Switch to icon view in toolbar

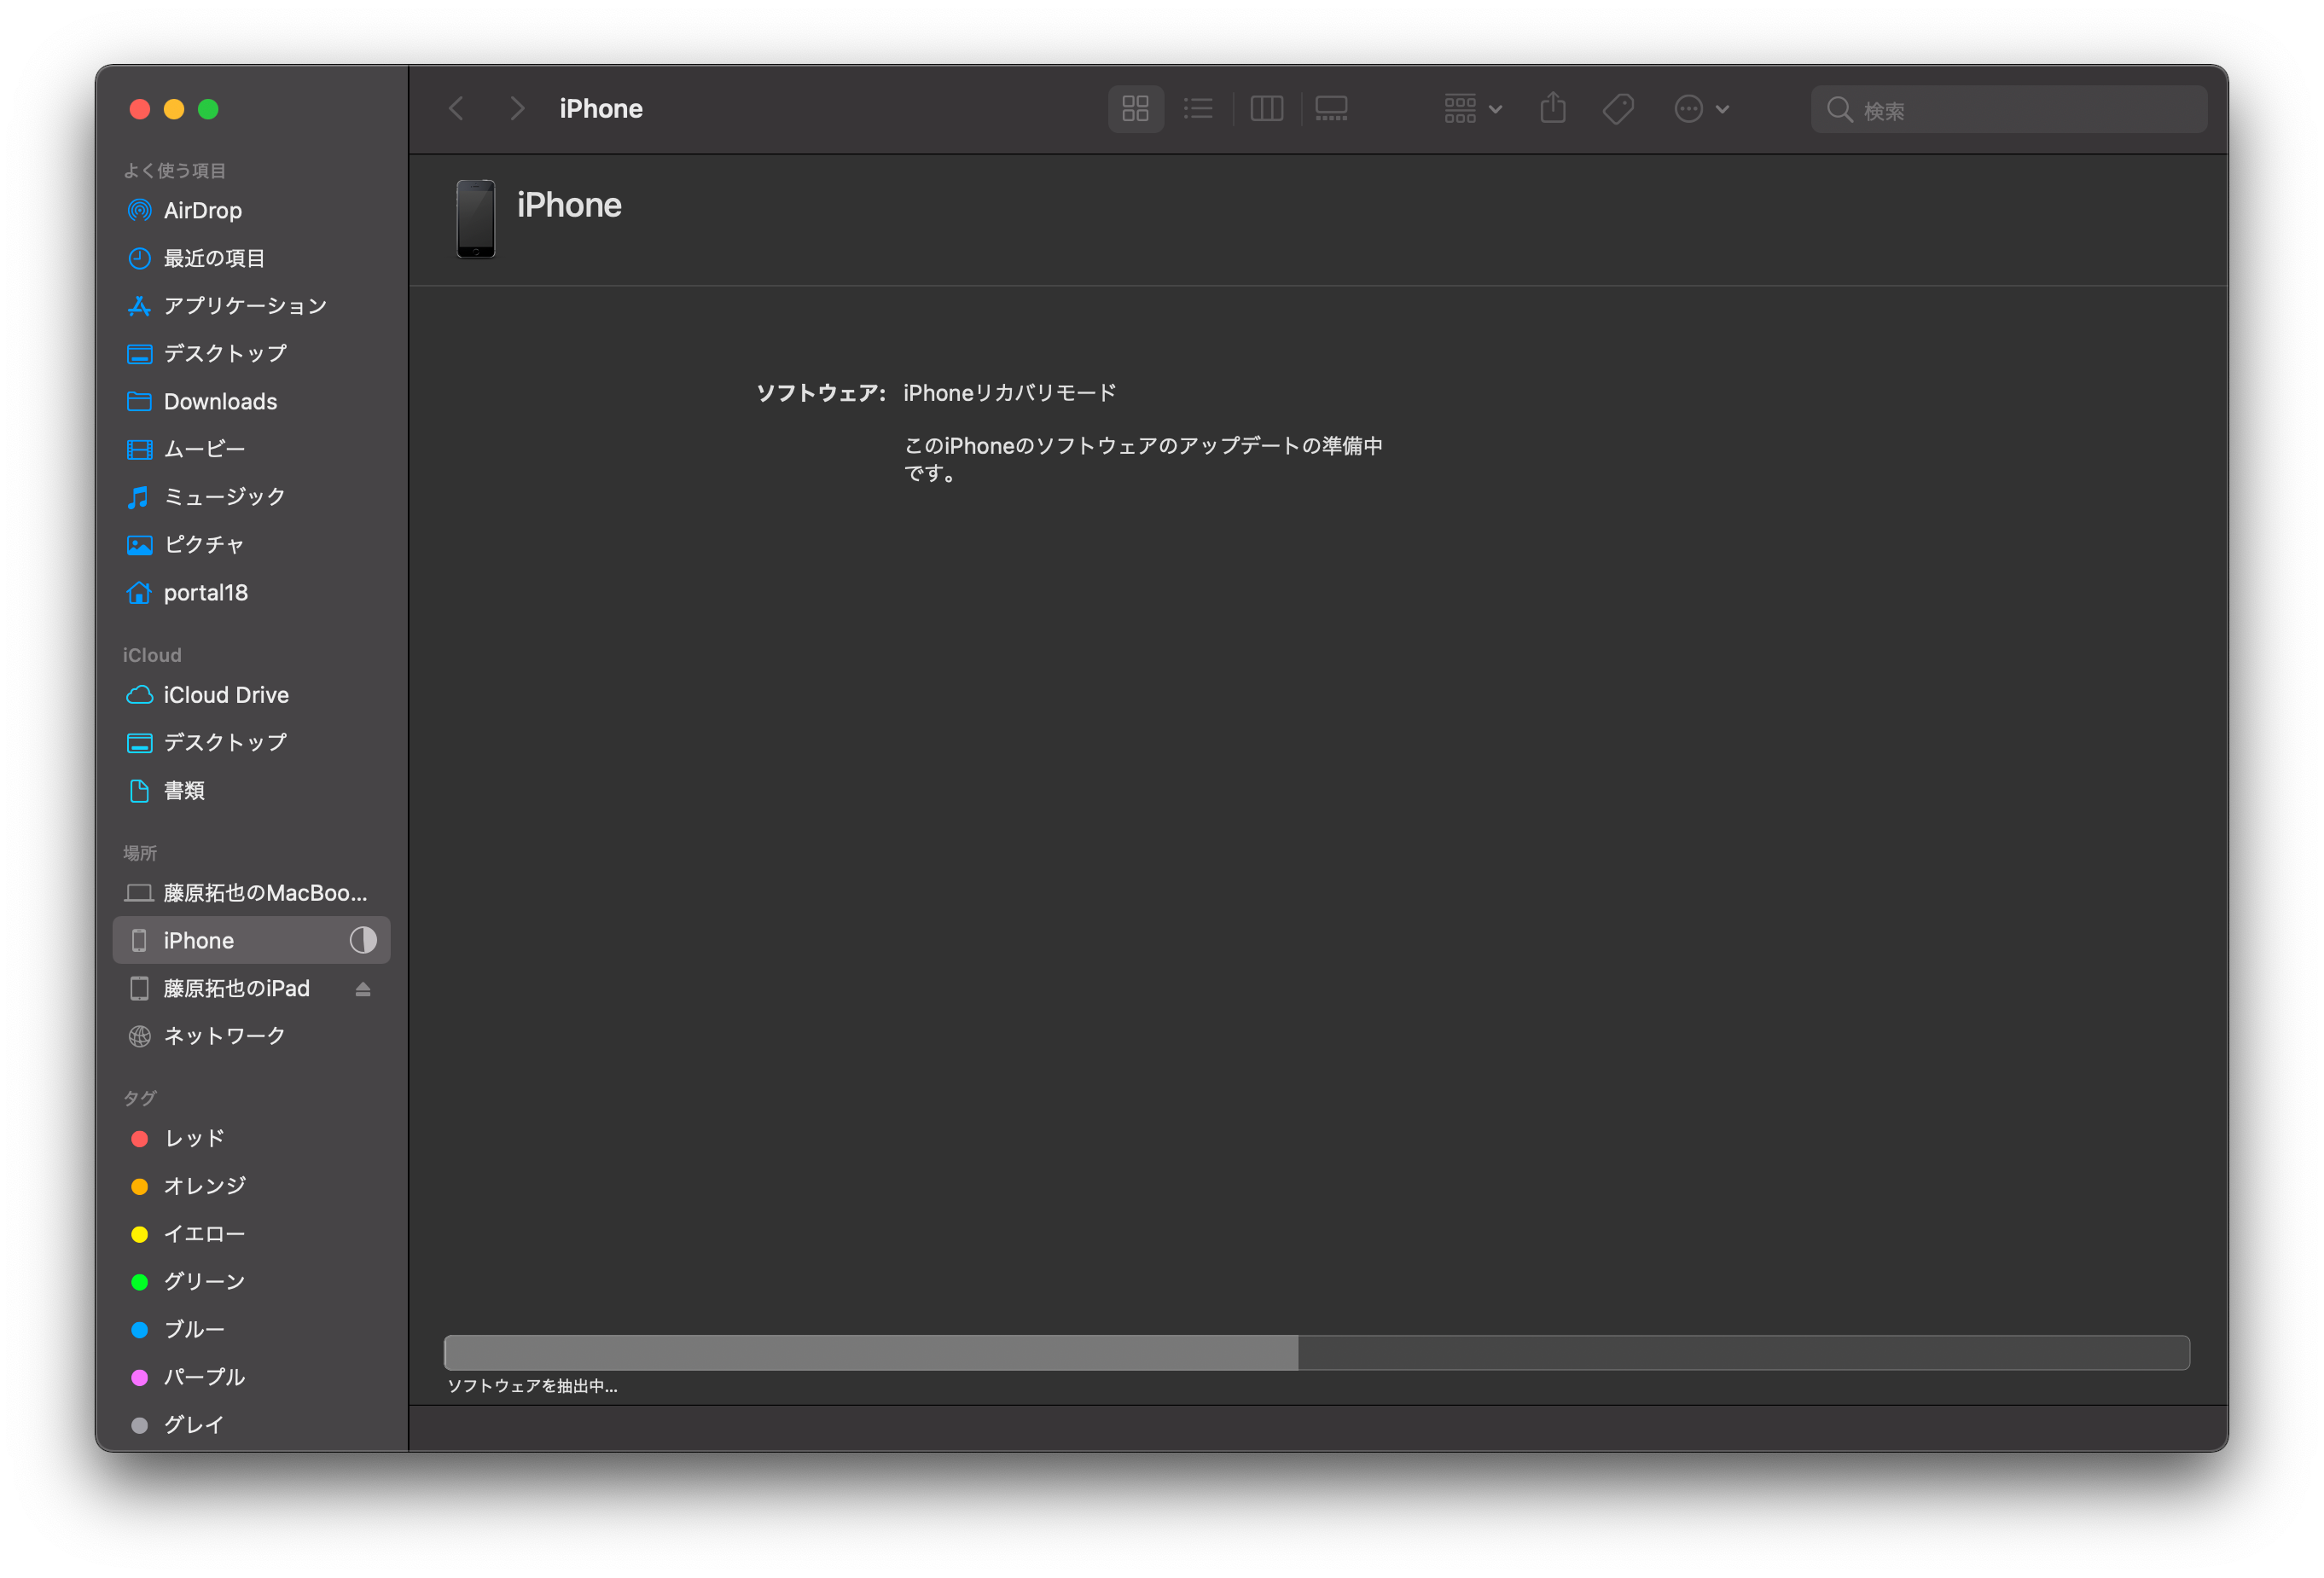[1135, 108]
